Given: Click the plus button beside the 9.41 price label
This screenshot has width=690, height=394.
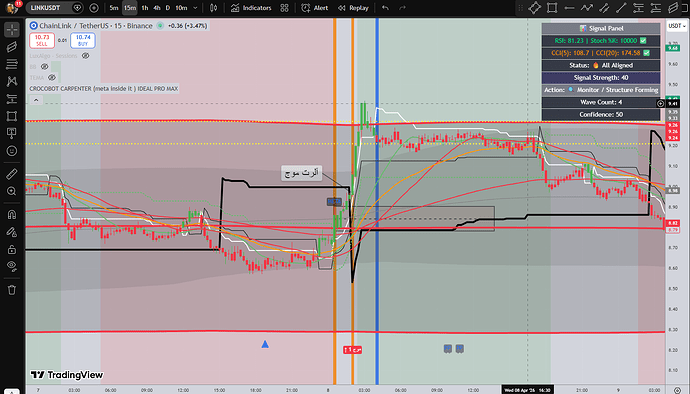Looking at the screenshot, I should 660,104.
